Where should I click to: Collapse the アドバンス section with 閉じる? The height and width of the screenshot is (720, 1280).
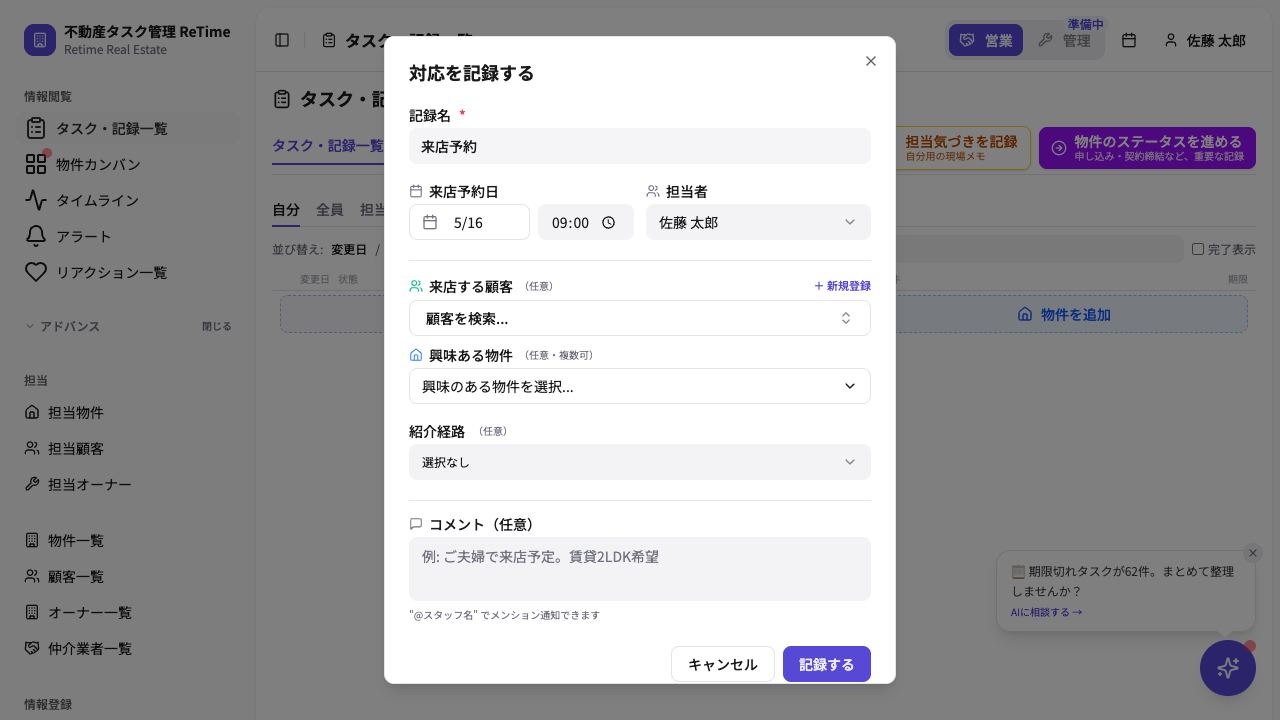click(x=216, y=326)
